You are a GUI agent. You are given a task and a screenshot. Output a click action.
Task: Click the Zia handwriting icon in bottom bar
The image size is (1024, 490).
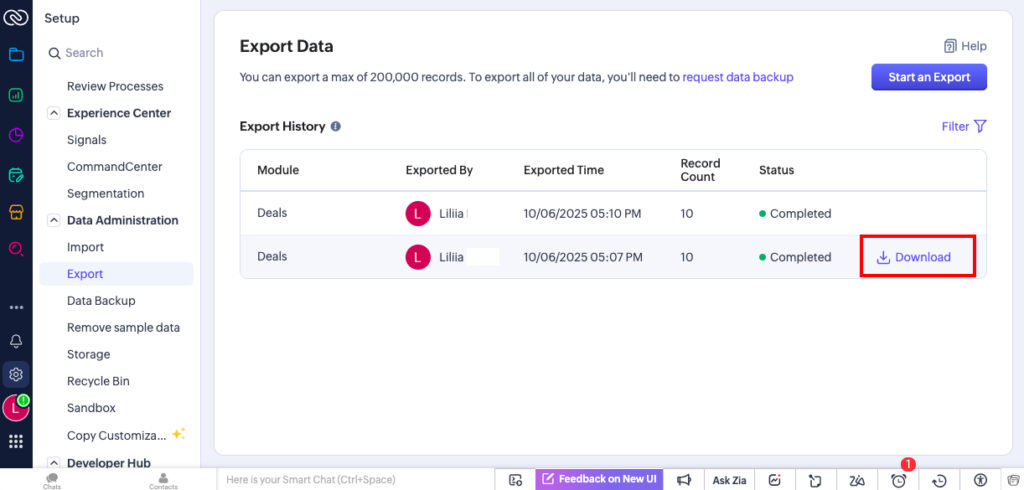coord(856,480)
